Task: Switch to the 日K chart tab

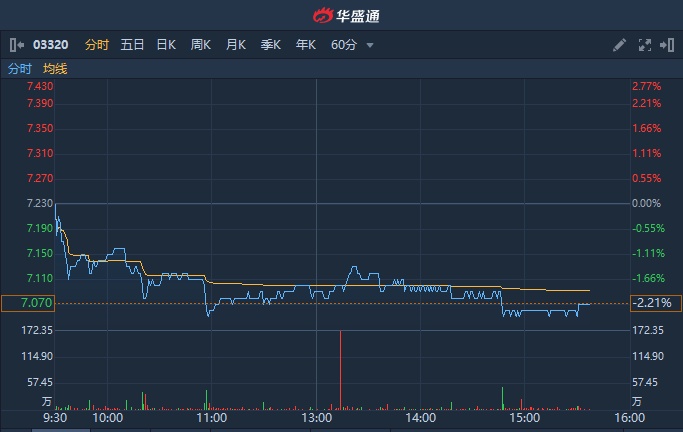Action: 166,45
